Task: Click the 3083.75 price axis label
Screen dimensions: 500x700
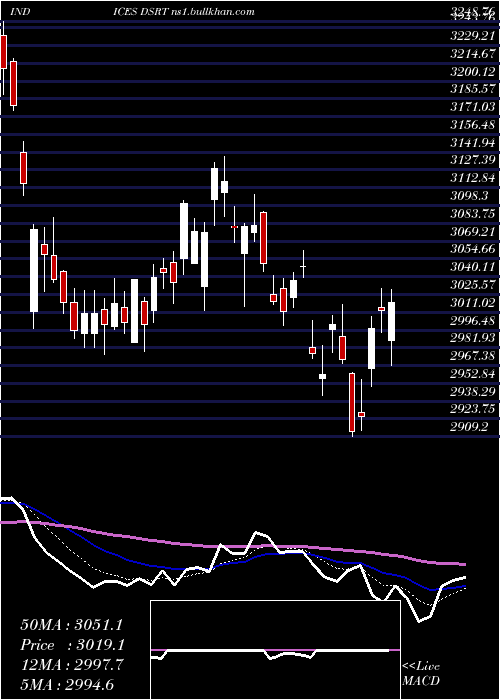Action: [x=473, y=214]
